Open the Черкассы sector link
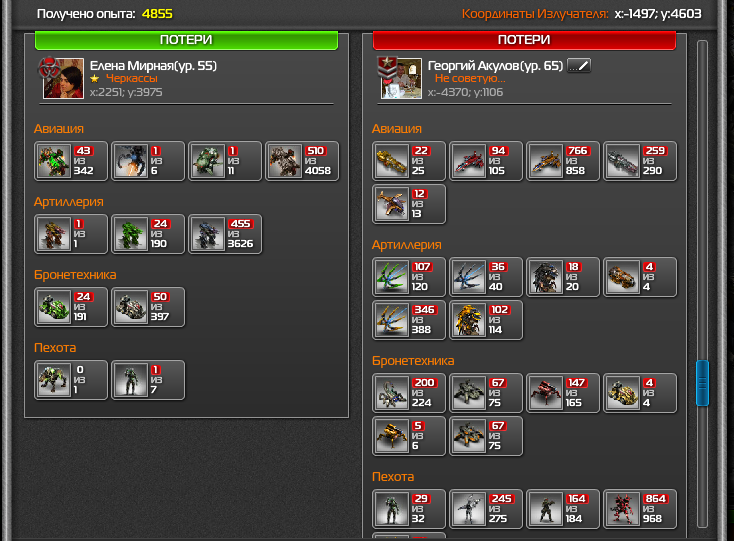The width and height of the screenshot is (734, 541). pyautogui.click(x=132, y=79)
